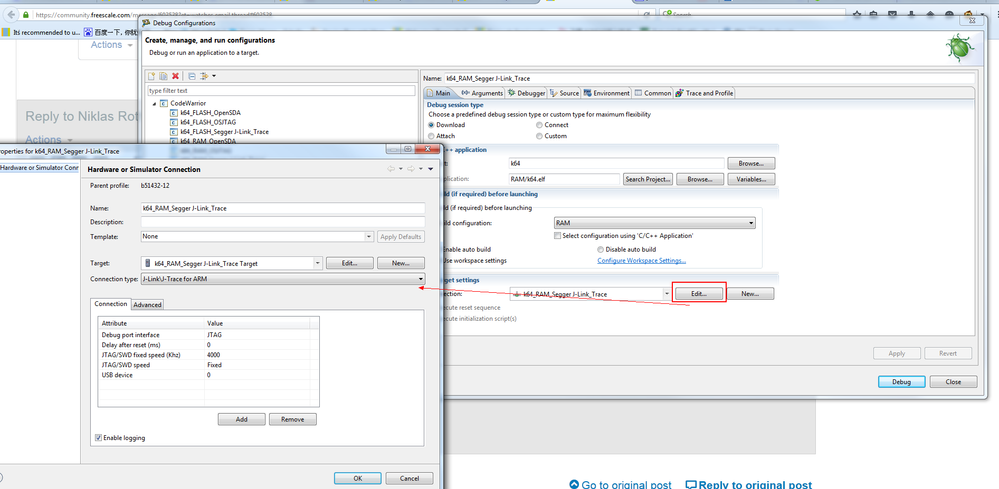
Task: Click the Variables button
Action: pyautogui.click(x=751, y=180)
